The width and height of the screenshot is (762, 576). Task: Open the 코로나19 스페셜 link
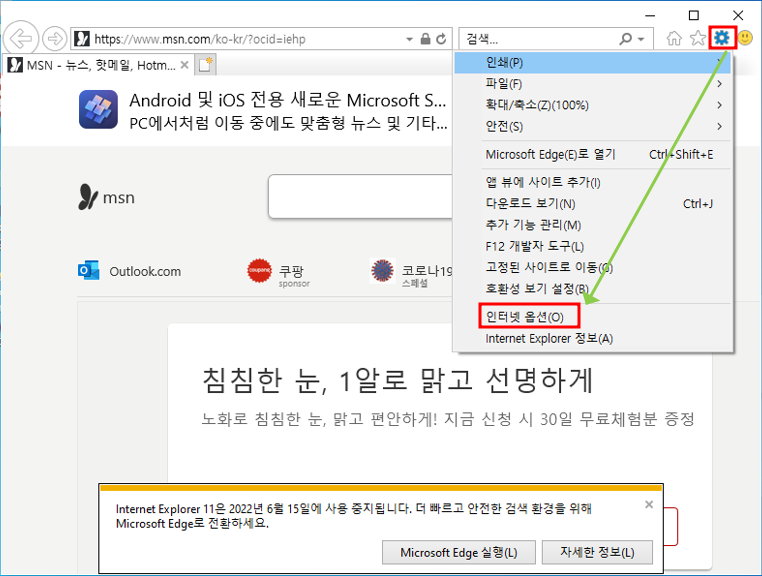[x=427, y=276]
